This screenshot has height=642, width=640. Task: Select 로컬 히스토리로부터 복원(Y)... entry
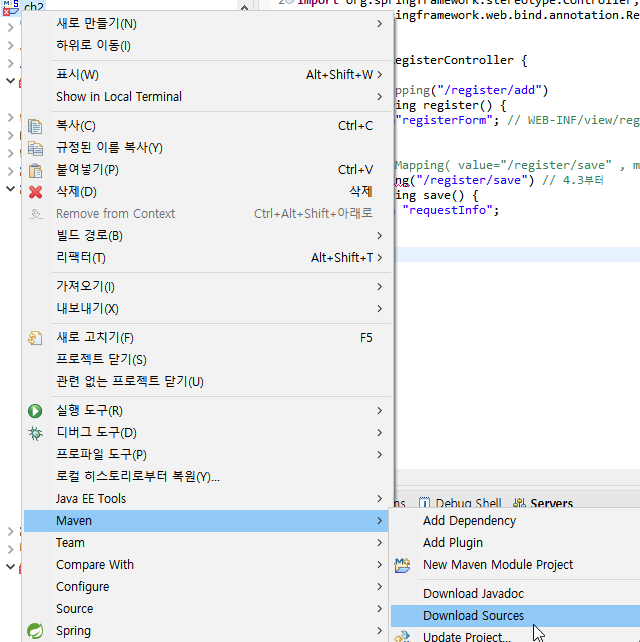point(206,477)
